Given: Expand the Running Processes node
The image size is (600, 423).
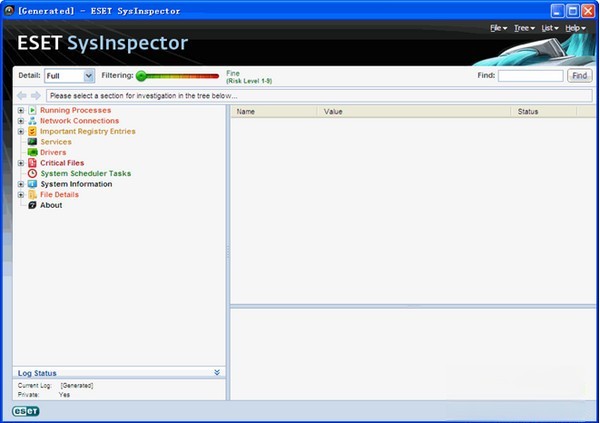Looking at the screenshot, I should pyautogui.click(x=21, y=110).
